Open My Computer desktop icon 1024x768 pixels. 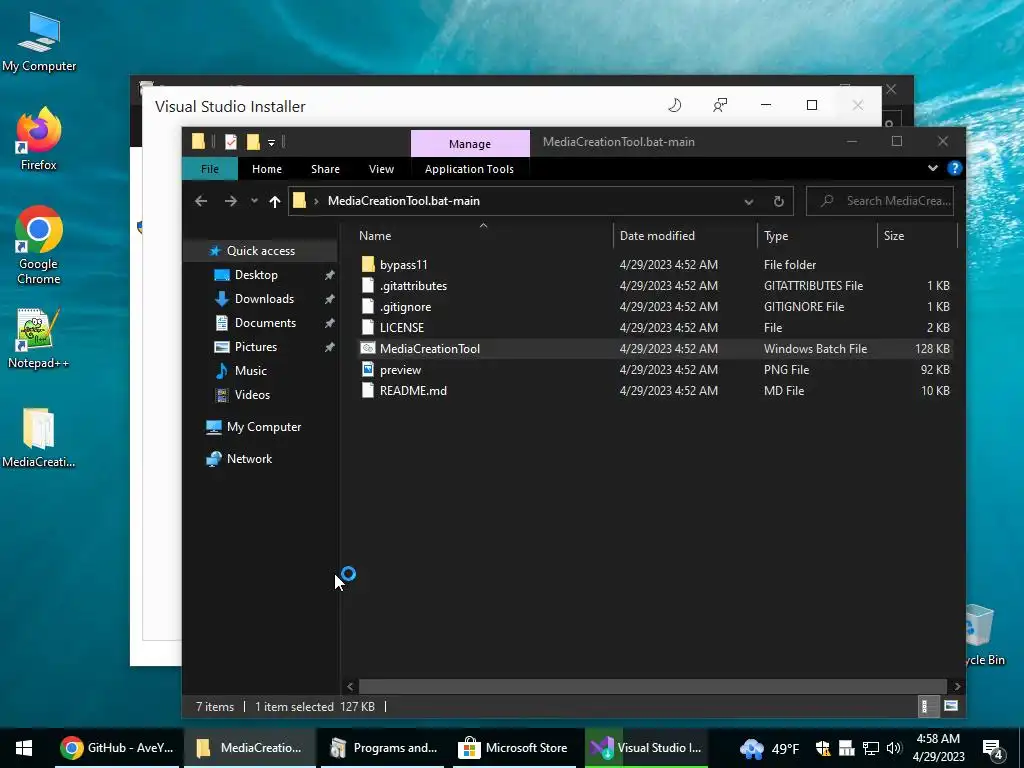click(39, 41)
